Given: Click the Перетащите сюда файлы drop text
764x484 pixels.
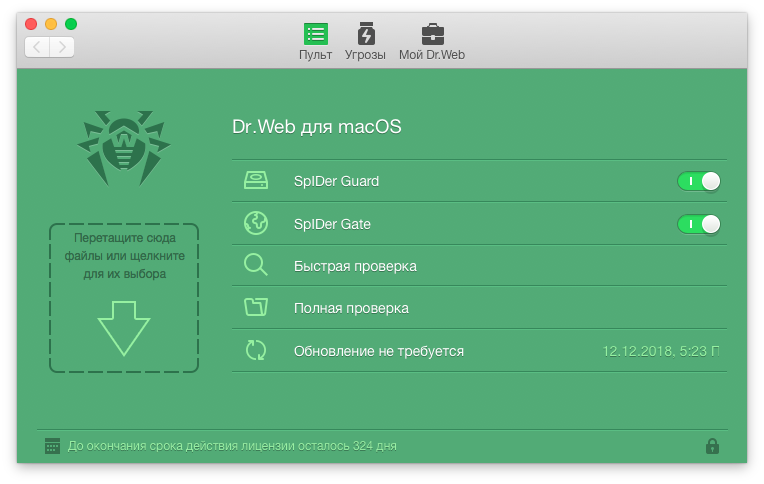Looking at the screenshot, I should tap(125, 256).
